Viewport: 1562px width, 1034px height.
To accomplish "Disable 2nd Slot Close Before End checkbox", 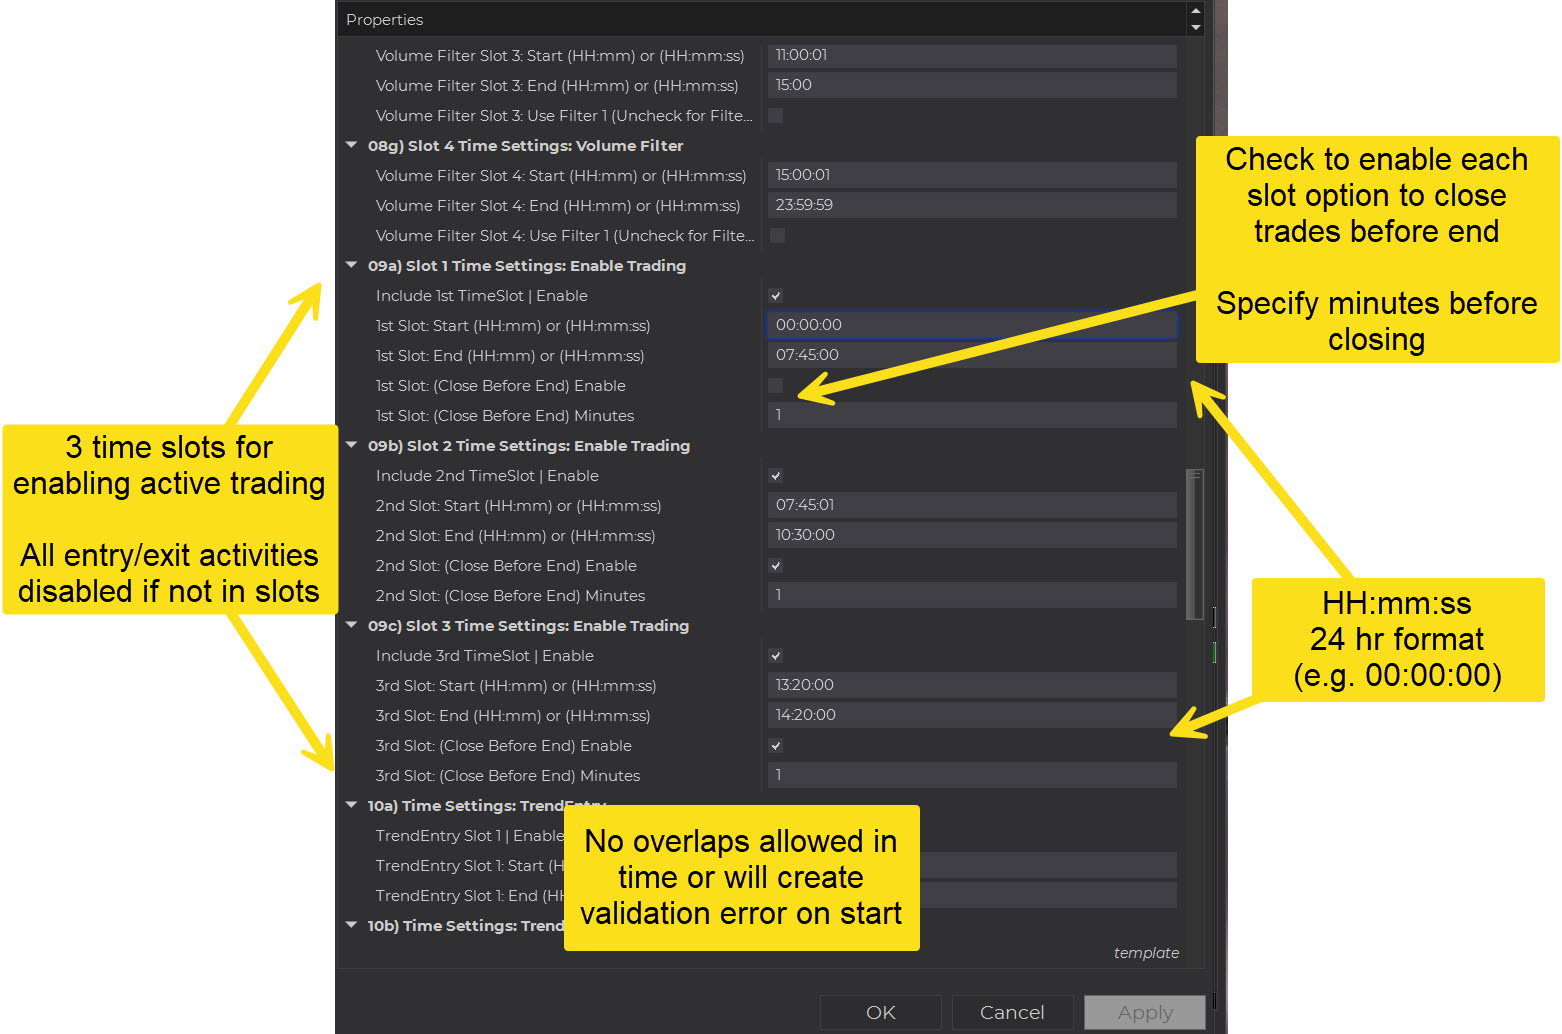I will pyautogui.click(x=775, y=566).
